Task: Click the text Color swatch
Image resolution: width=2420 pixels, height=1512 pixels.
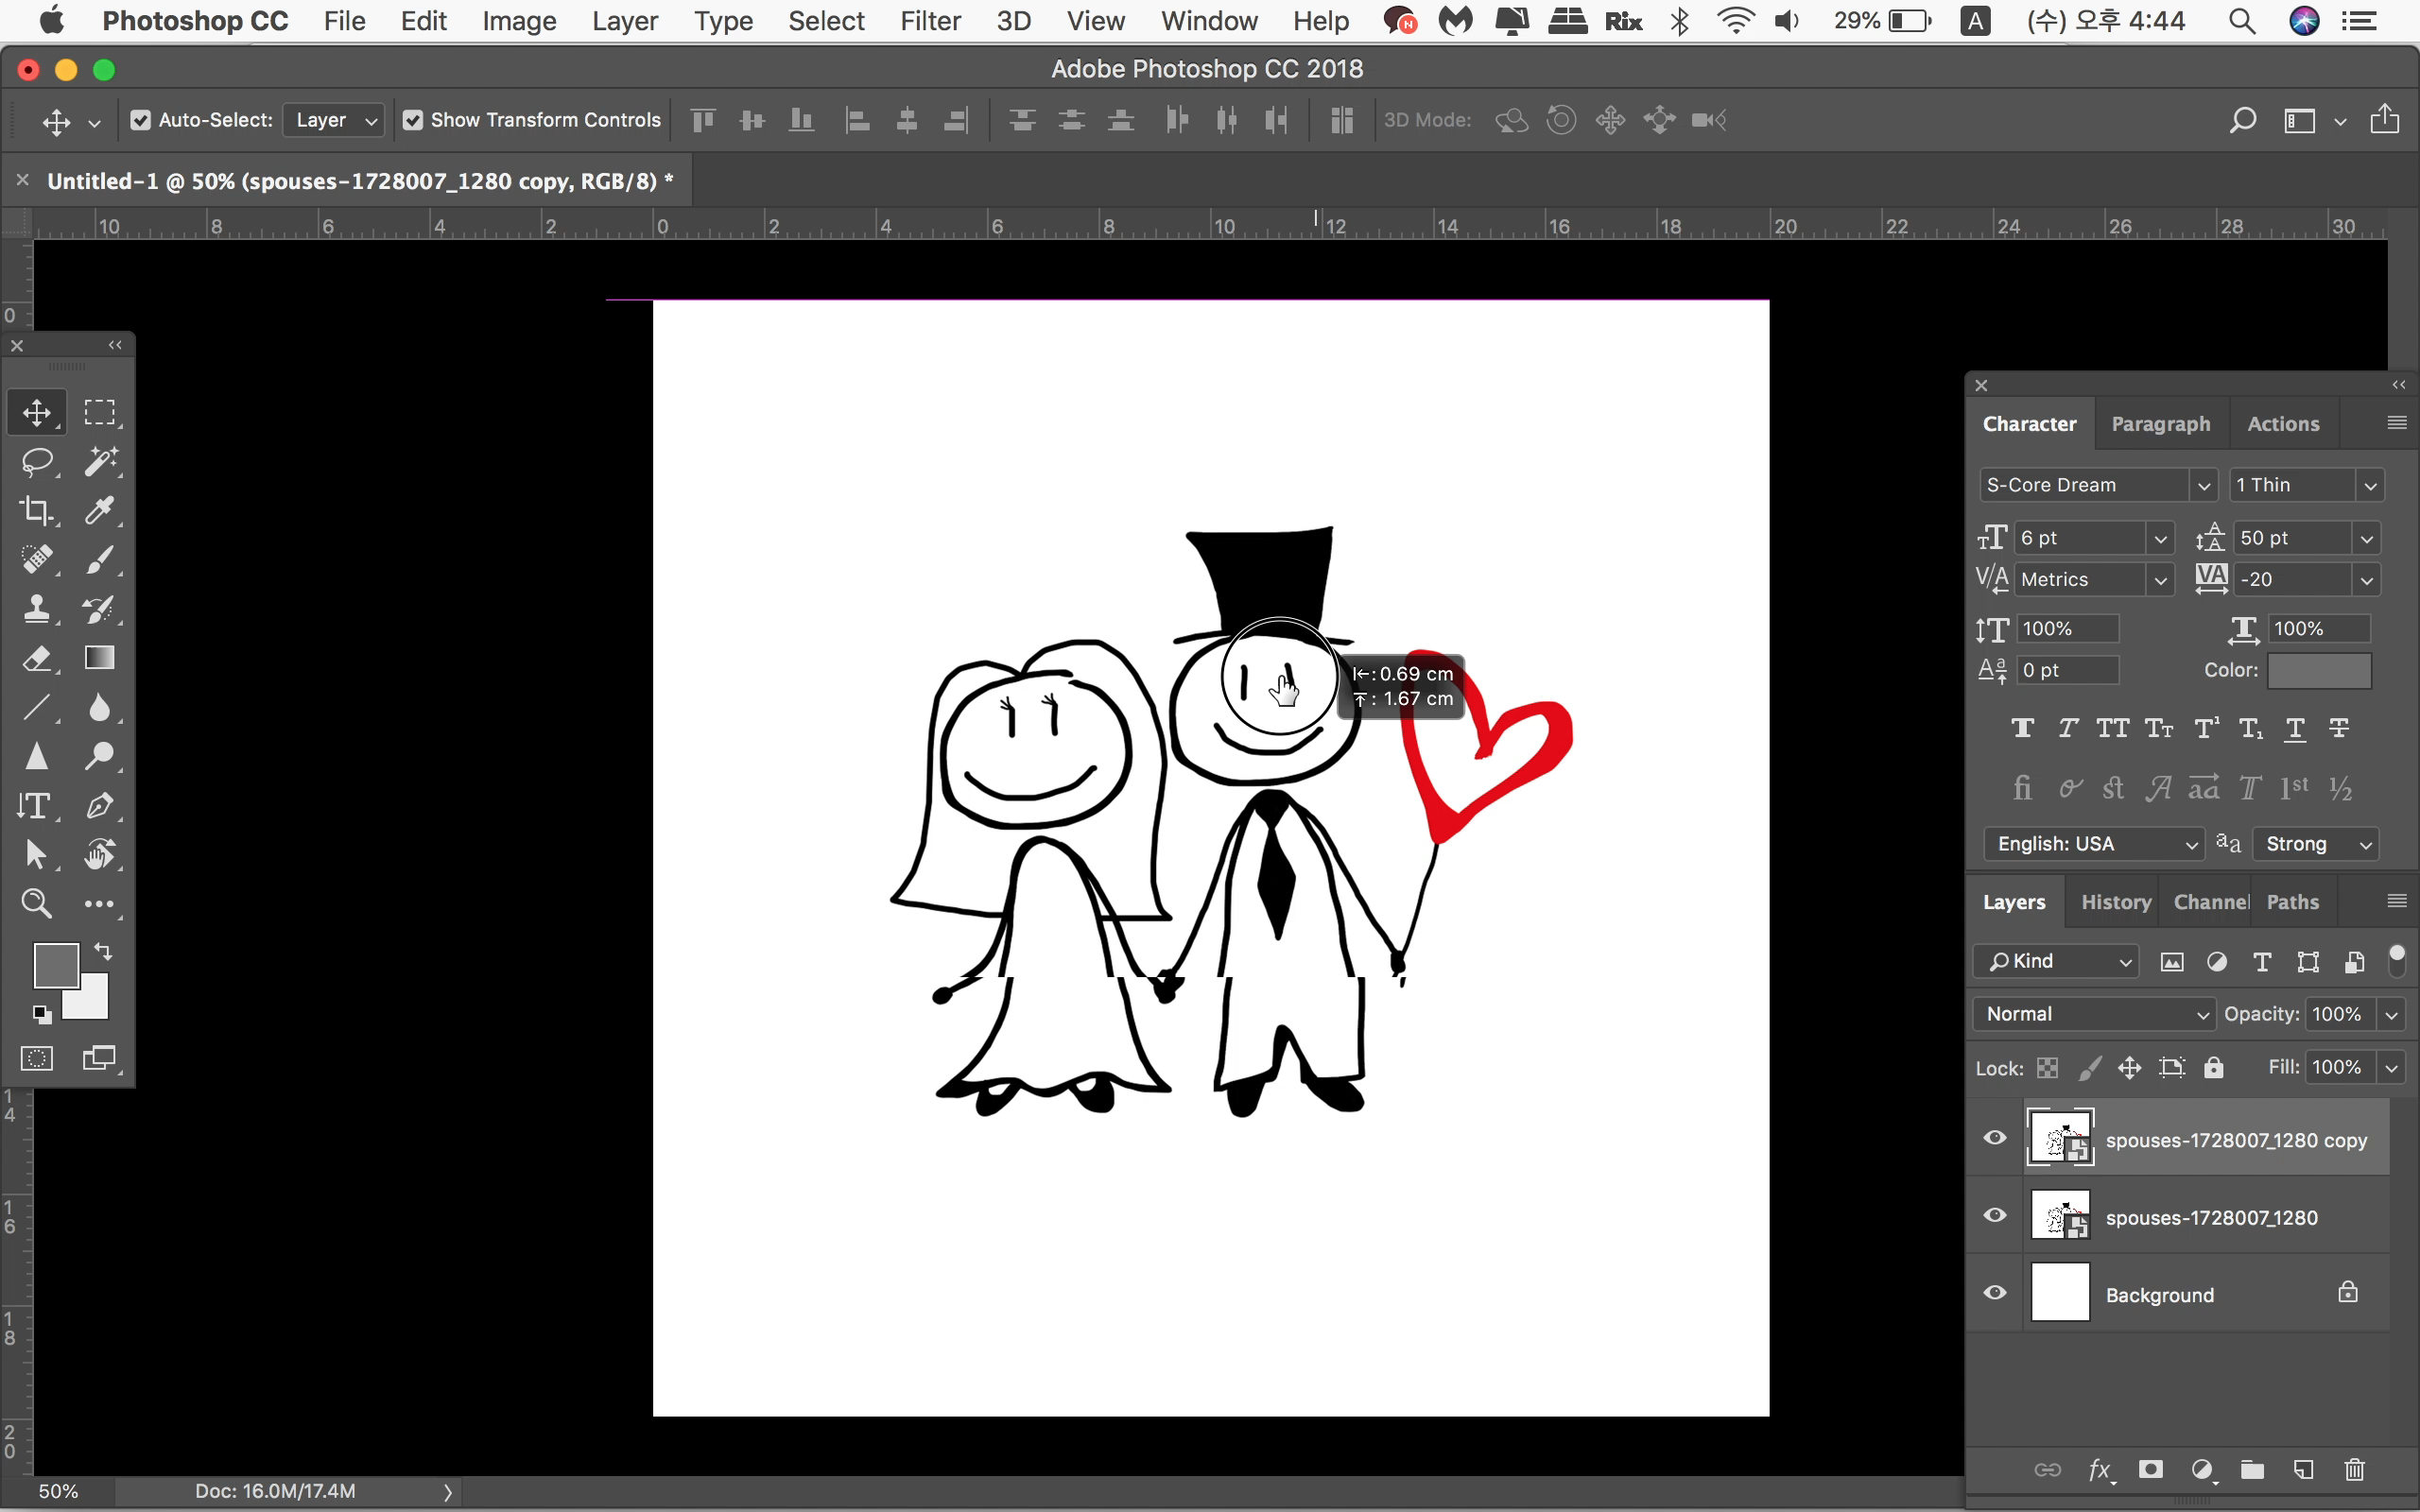Action: click(x=2319, y=671)
